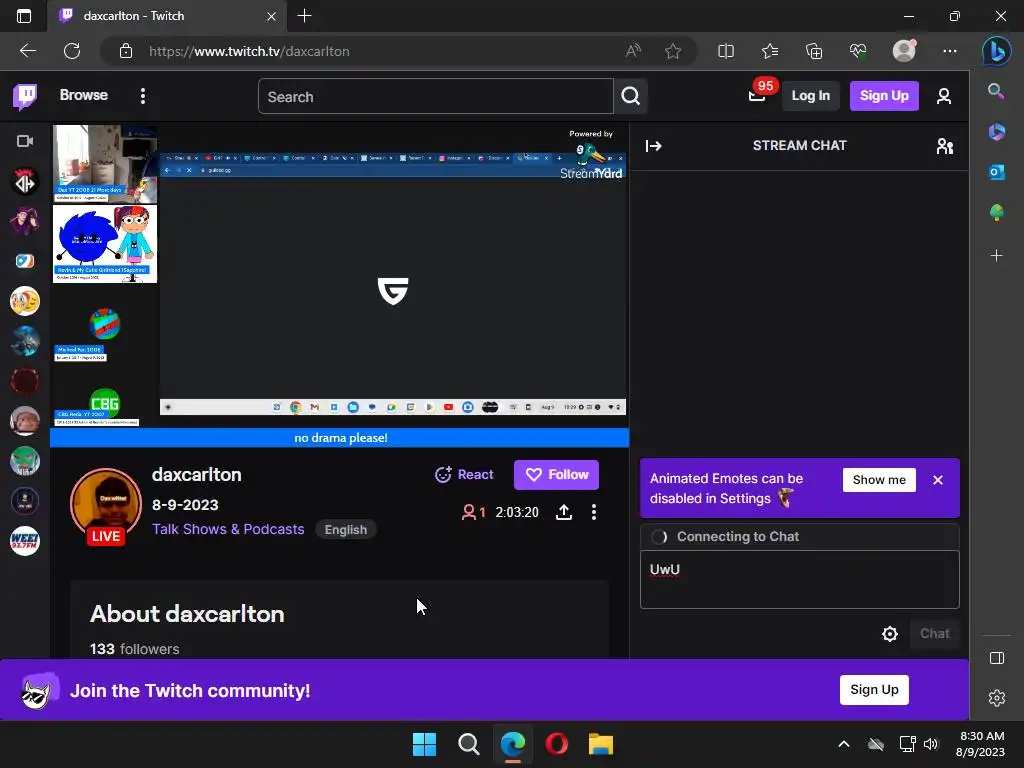The height and width of the screenshot is (768, 1024).
Task: Close the daxcarlton - Twitch tab
Action: [271, 16]
